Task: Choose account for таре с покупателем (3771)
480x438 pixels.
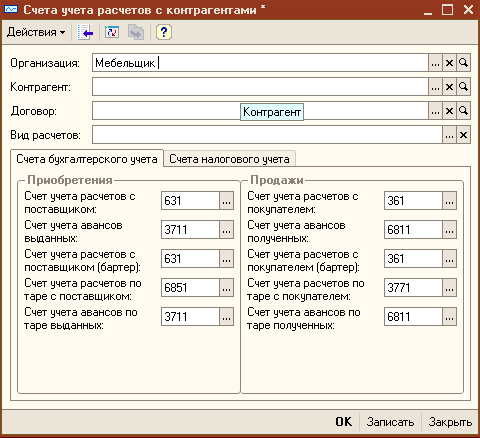Action: (449, 288)
